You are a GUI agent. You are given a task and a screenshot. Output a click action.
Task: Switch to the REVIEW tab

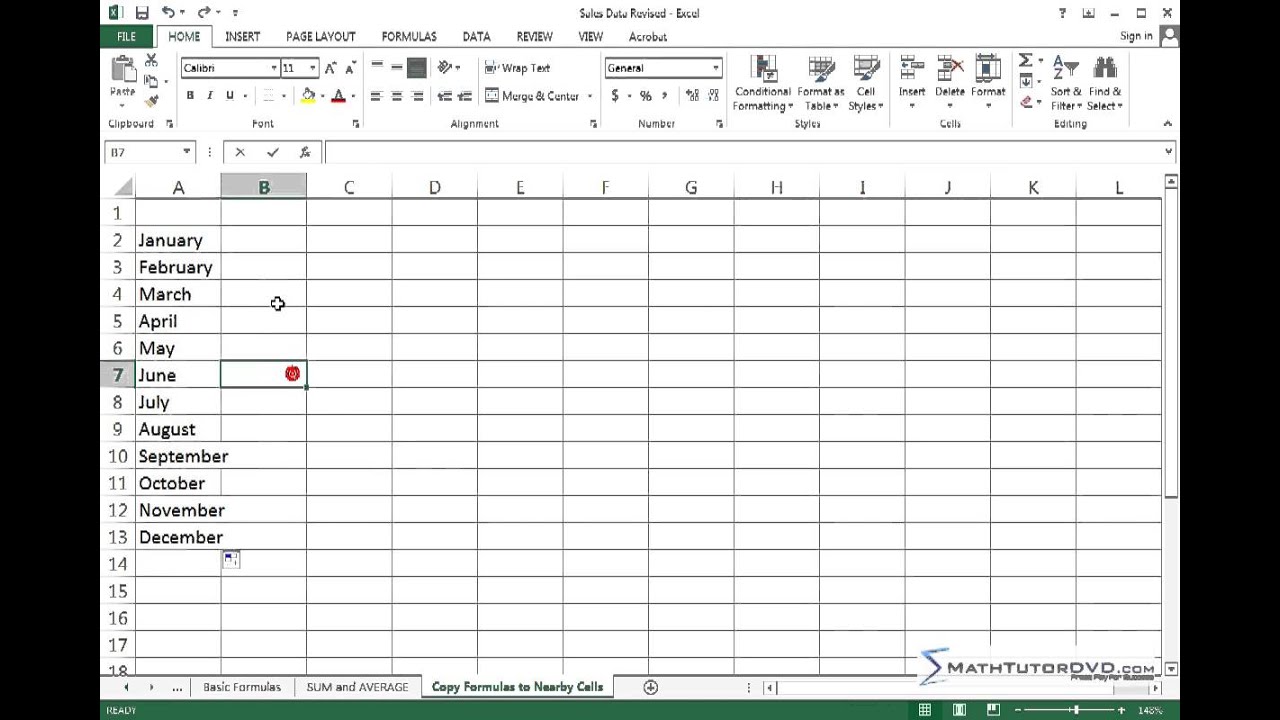click(x=534, y=37)
